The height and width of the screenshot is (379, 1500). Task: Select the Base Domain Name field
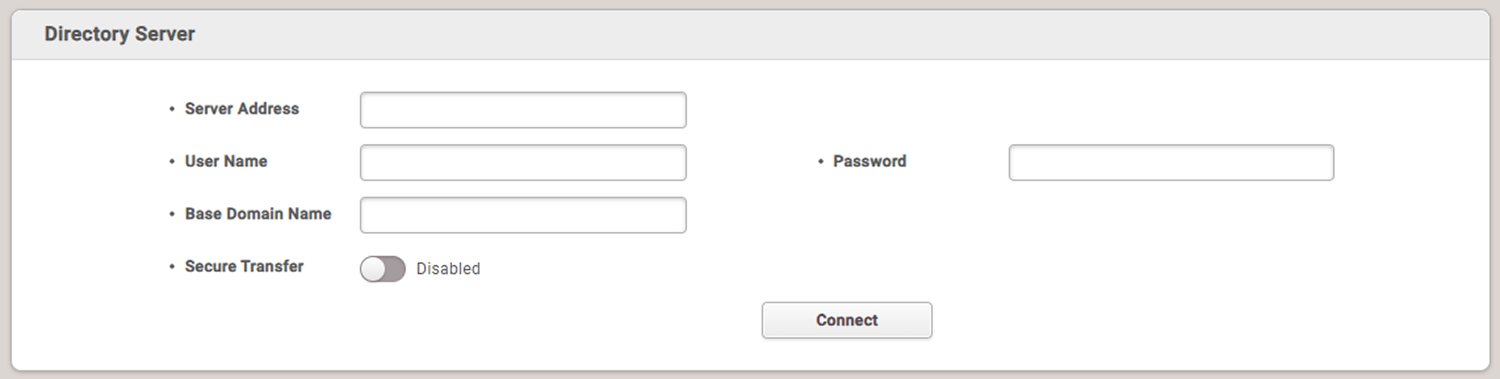point(523,215)
